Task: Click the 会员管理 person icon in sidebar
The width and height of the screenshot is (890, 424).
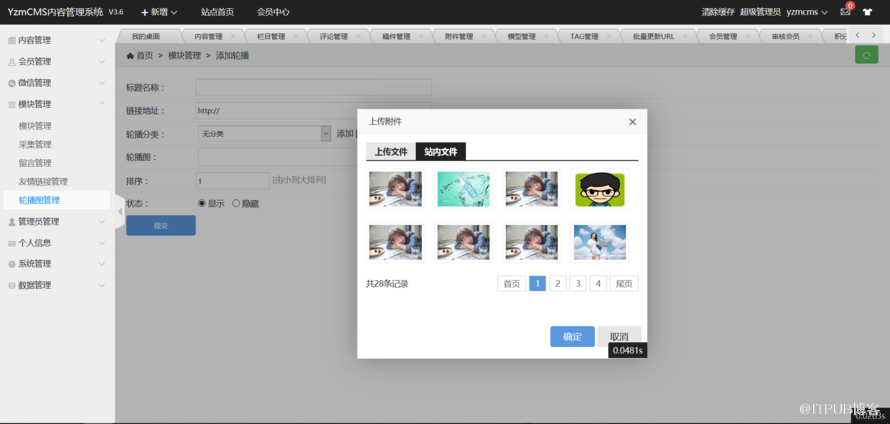Action: (12, 62)
